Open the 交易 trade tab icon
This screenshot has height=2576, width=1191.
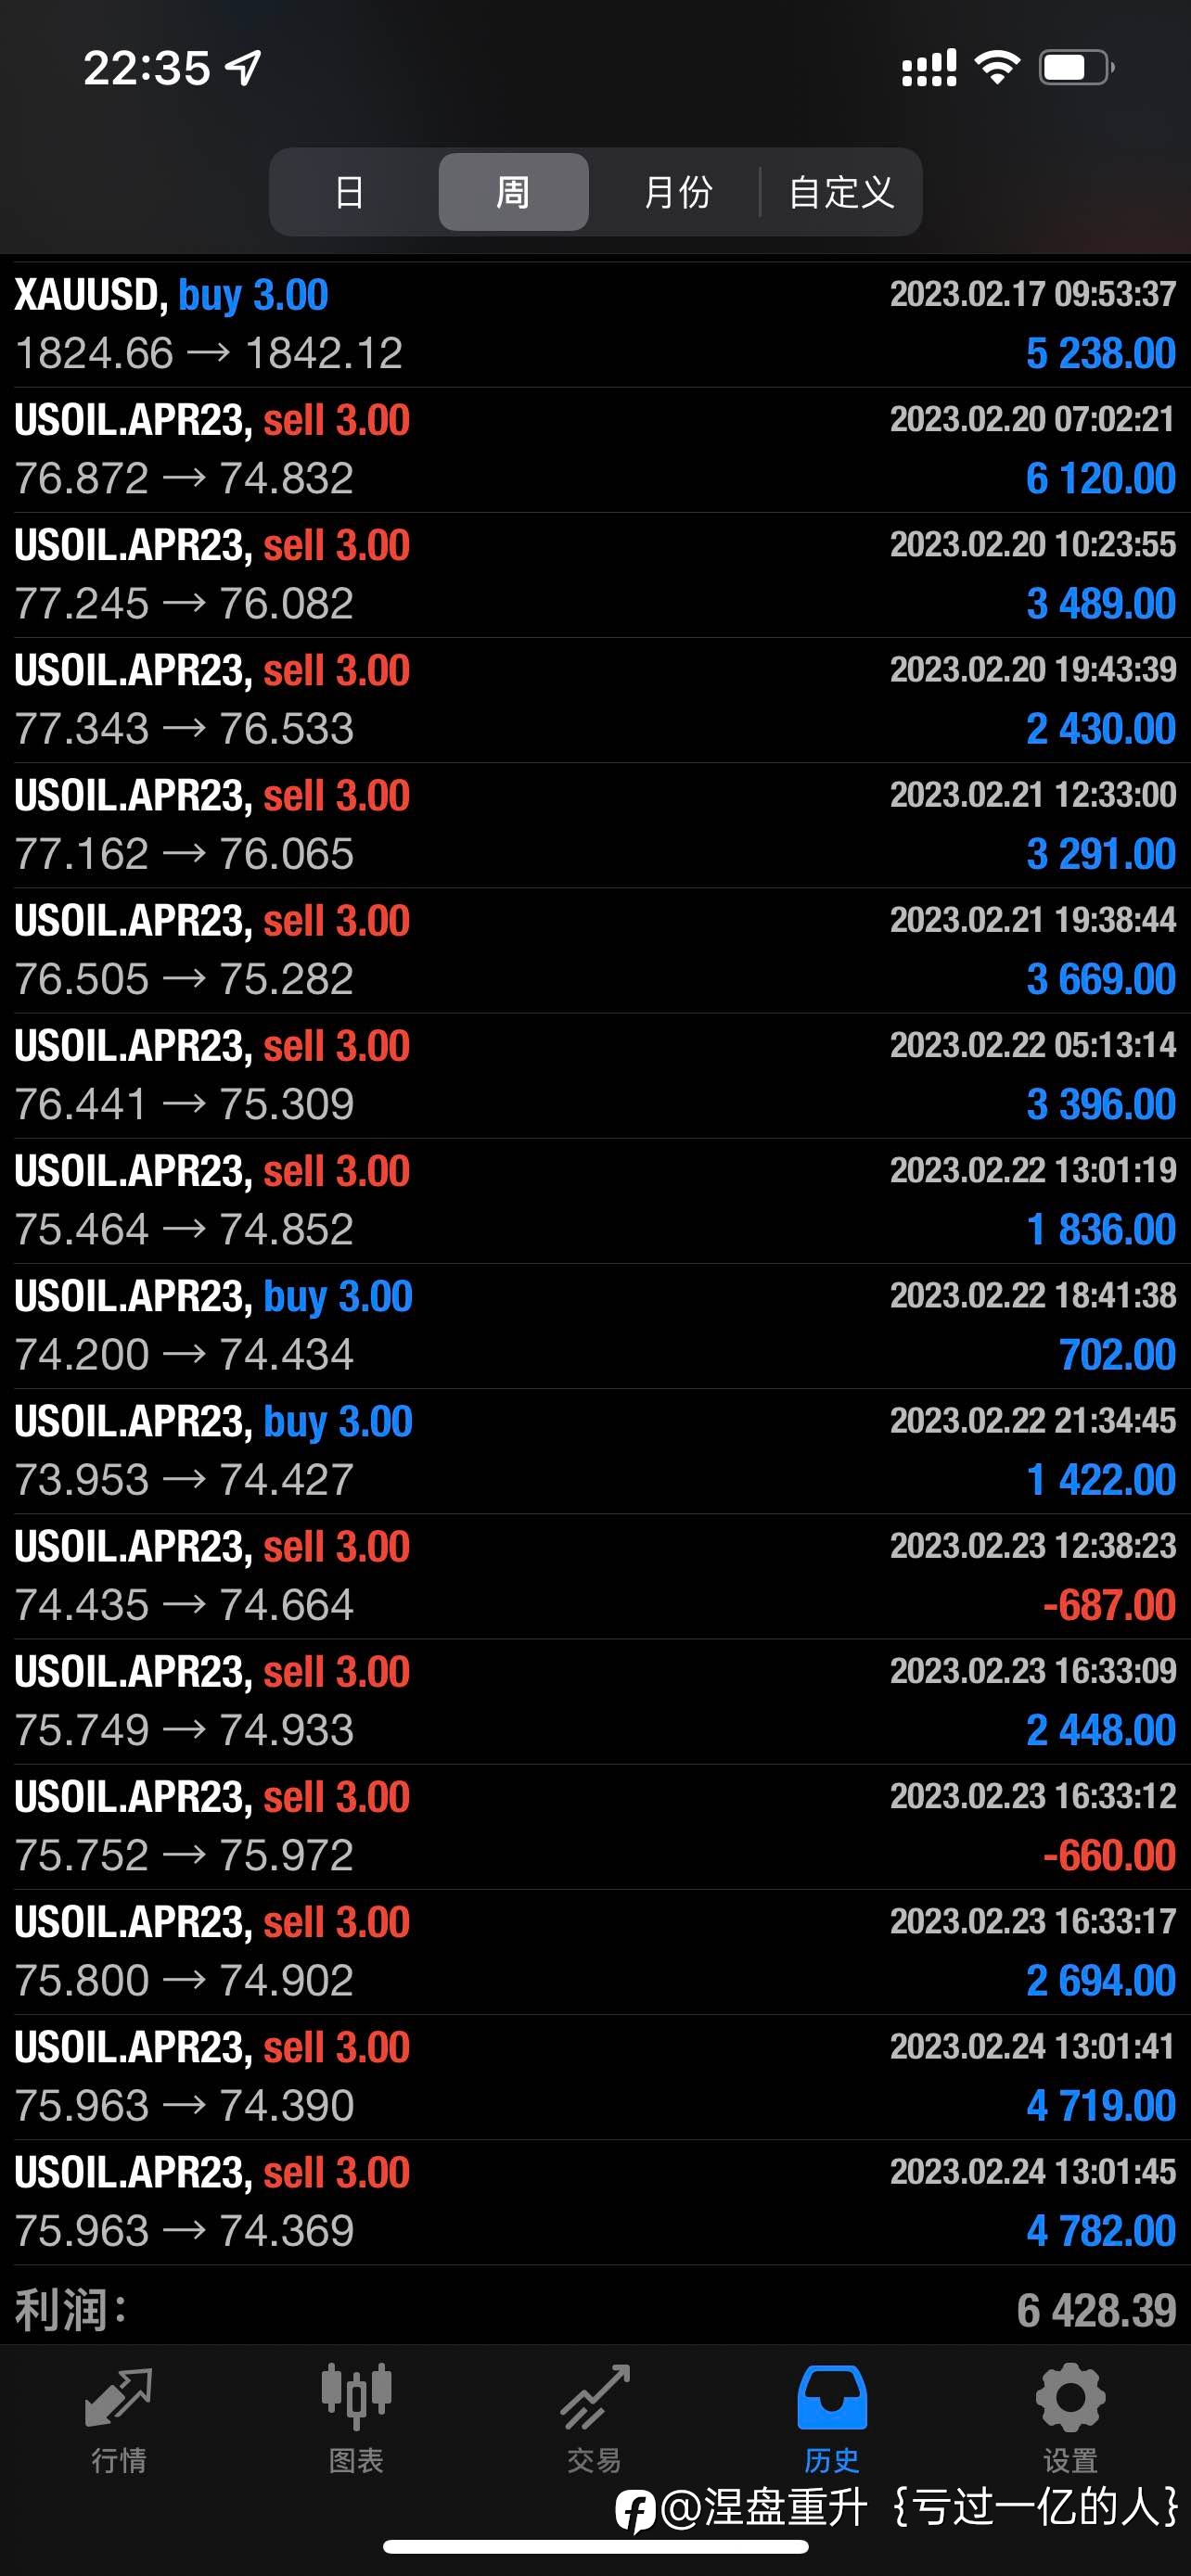[594, 2398]
